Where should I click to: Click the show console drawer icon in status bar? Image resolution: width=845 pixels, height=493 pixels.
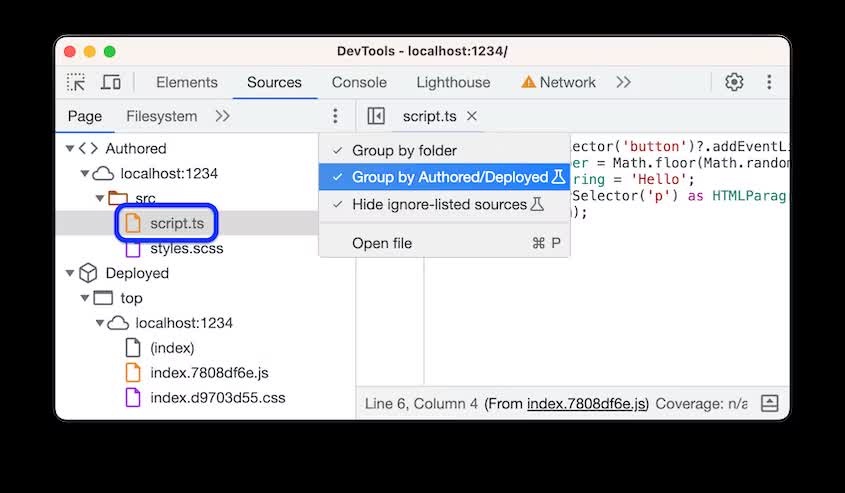pyautogui.click(x=769, y=403)
